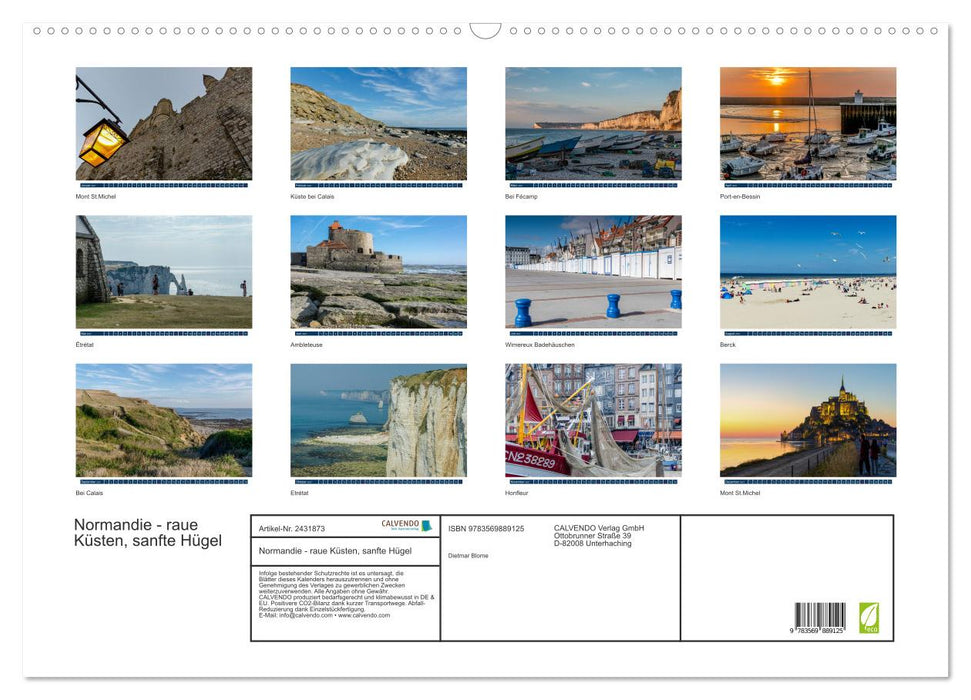Click the large calendar title Normandie heading

[148, 533]
